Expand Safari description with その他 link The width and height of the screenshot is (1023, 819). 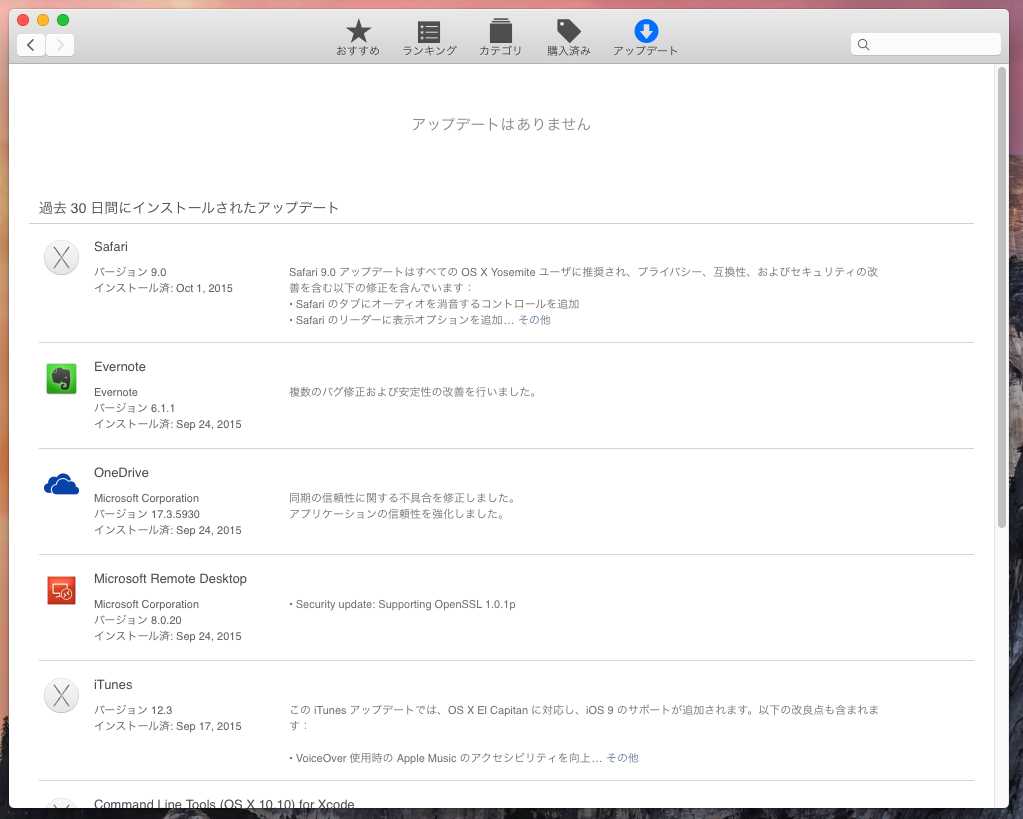tap(534, 320)
